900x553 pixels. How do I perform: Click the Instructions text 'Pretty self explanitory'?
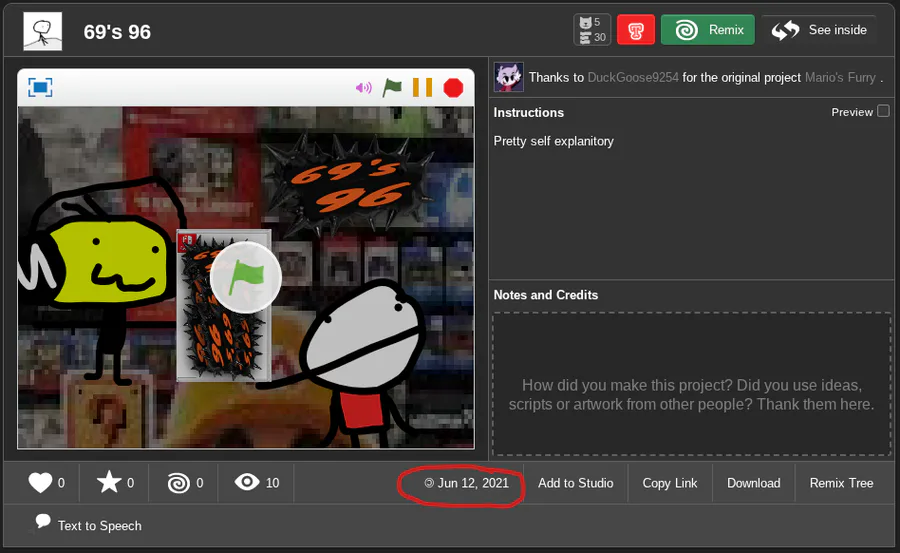point(553,141)
